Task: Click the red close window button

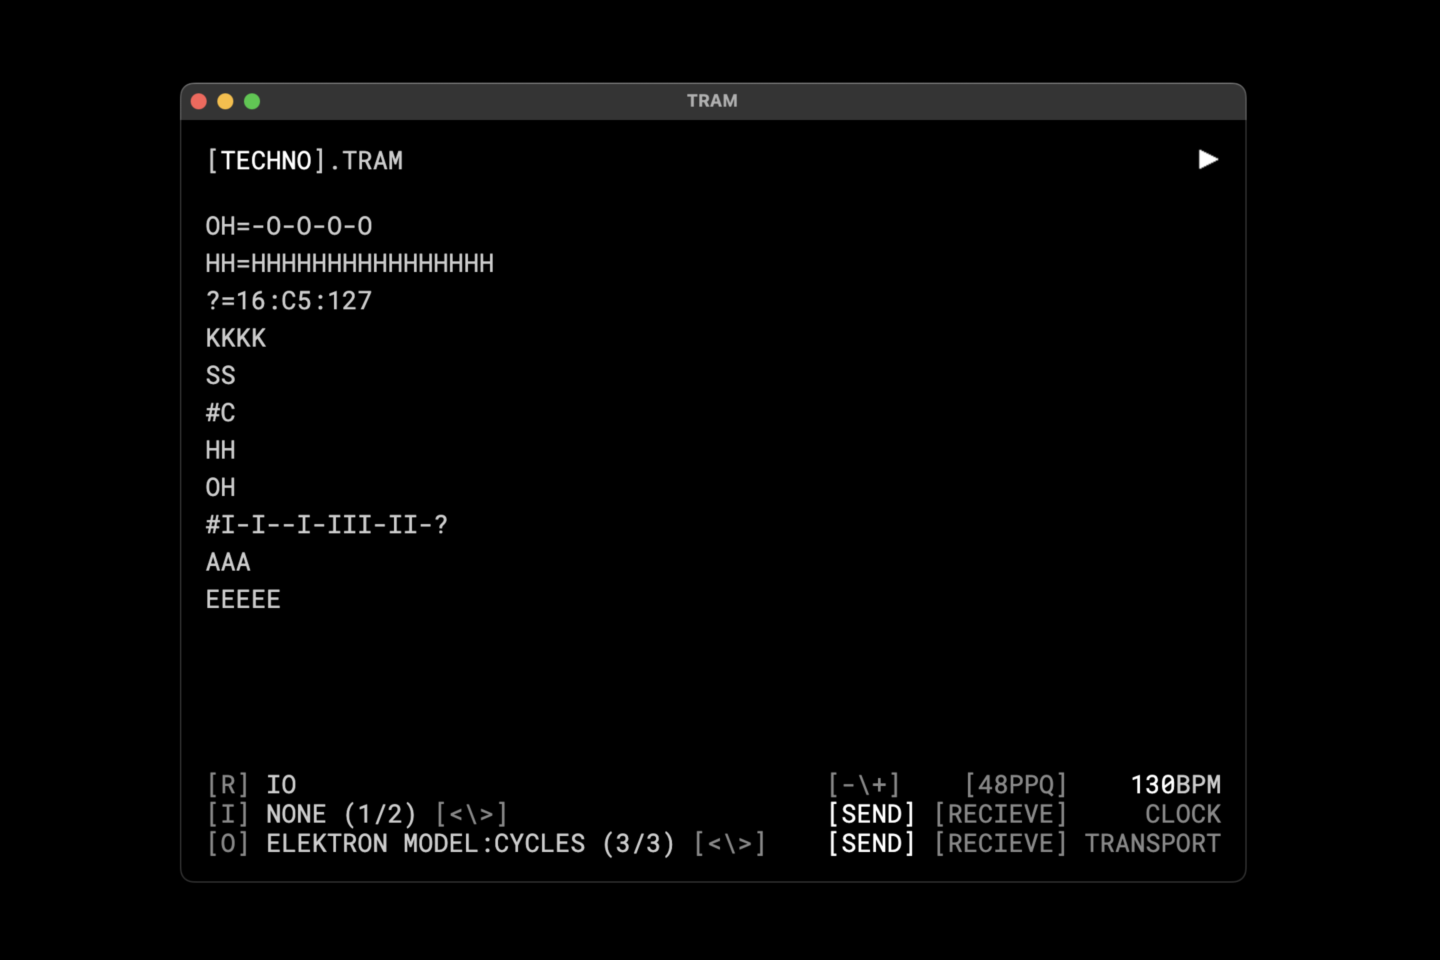Action: 199,101
